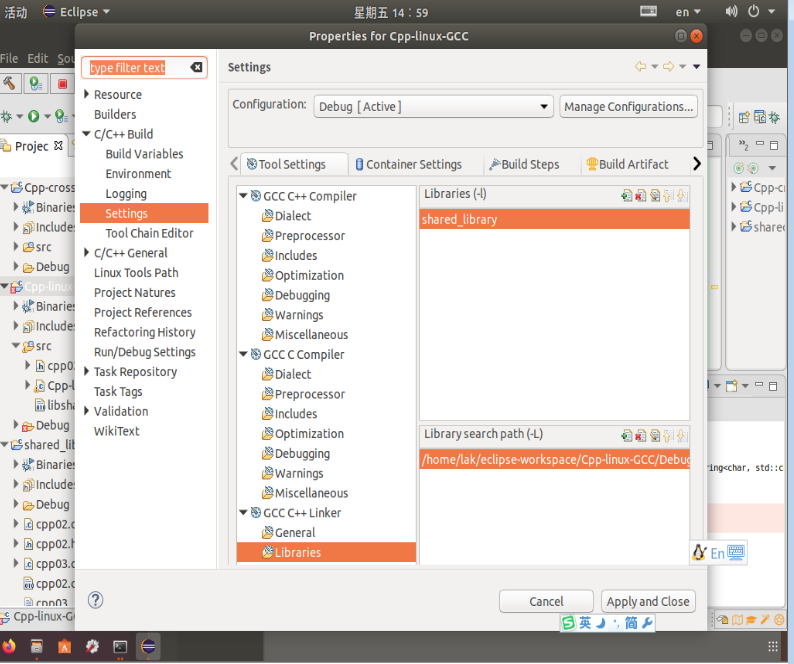Viewport: 794px width, 664px height.
Task: Switch to the Build Steps tab
Action: pyautogui.click(x=524, y=164)
